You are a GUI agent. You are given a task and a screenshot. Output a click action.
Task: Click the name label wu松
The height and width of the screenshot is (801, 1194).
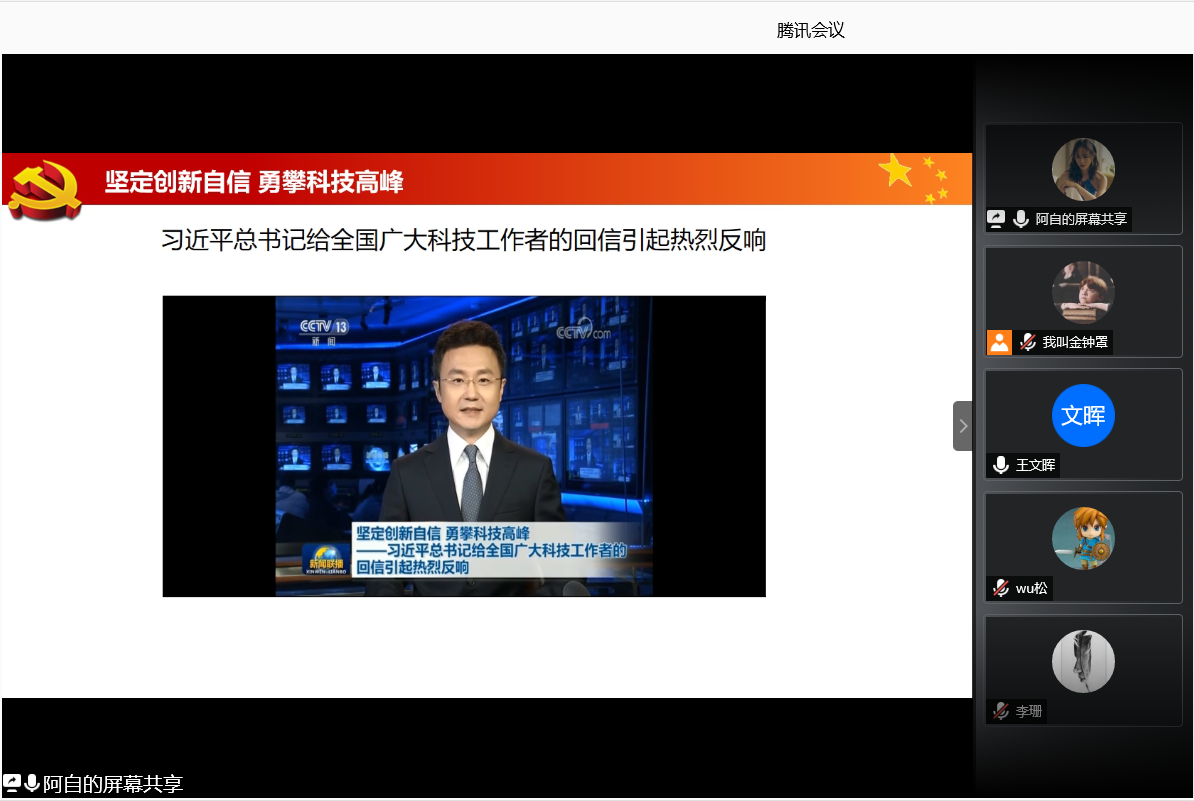coord(1031,588)
